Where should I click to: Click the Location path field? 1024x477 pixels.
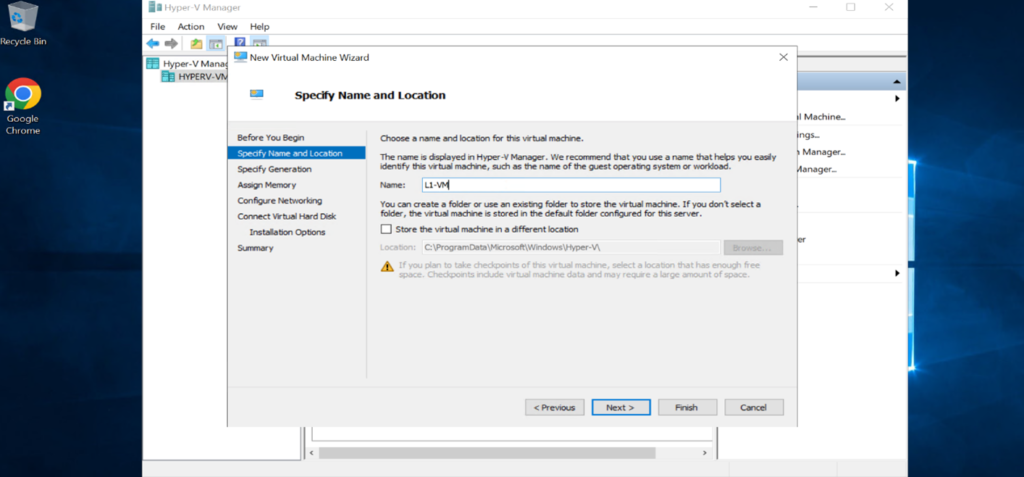tap(571, 247)
